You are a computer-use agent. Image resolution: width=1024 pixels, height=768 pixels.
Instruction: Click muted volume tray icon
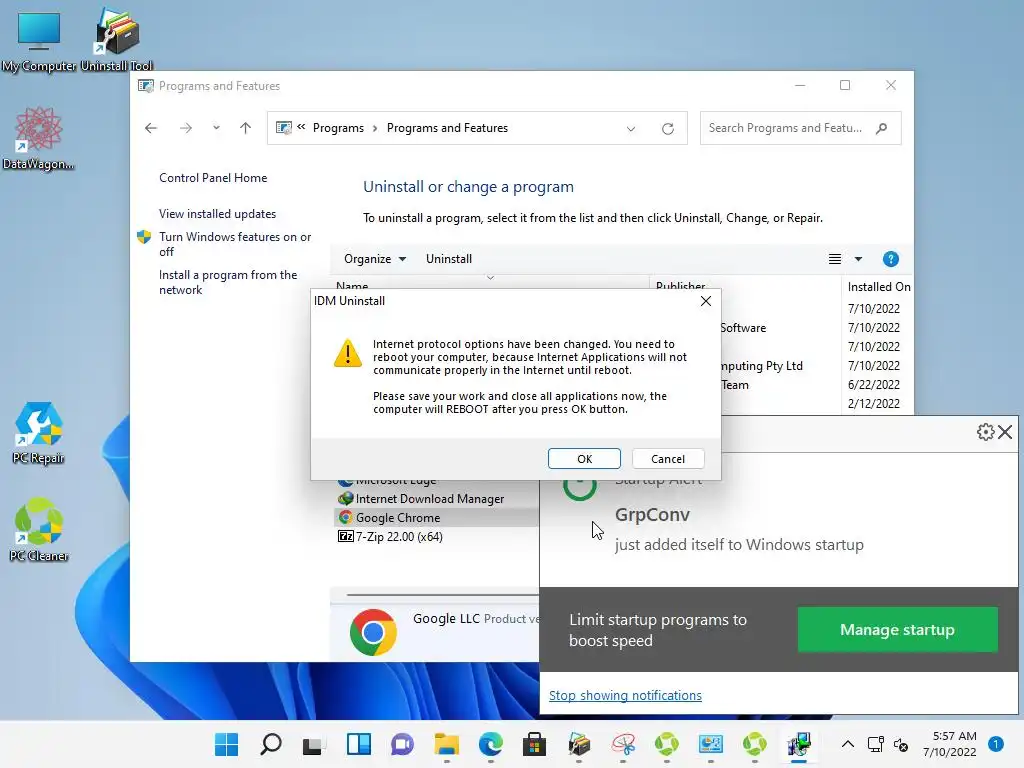point(901,744)
